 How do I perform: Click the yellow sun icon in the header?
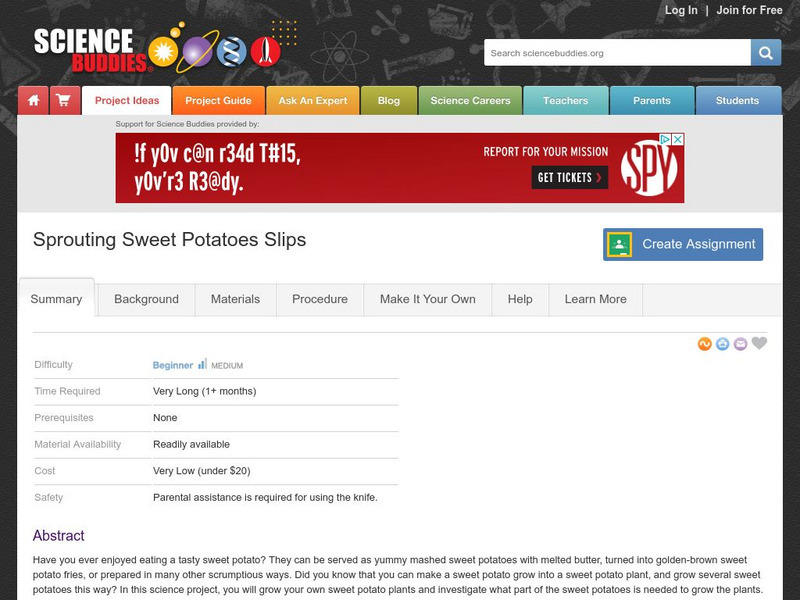click(163, 52)
